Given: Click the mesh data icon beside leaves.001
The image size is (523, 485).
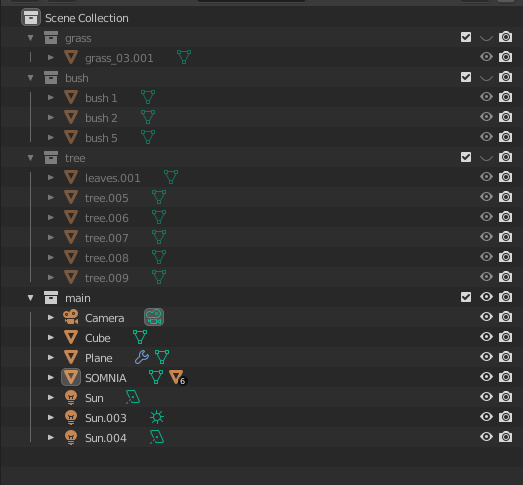Looking at the screenshot, I should click(171, 177).
